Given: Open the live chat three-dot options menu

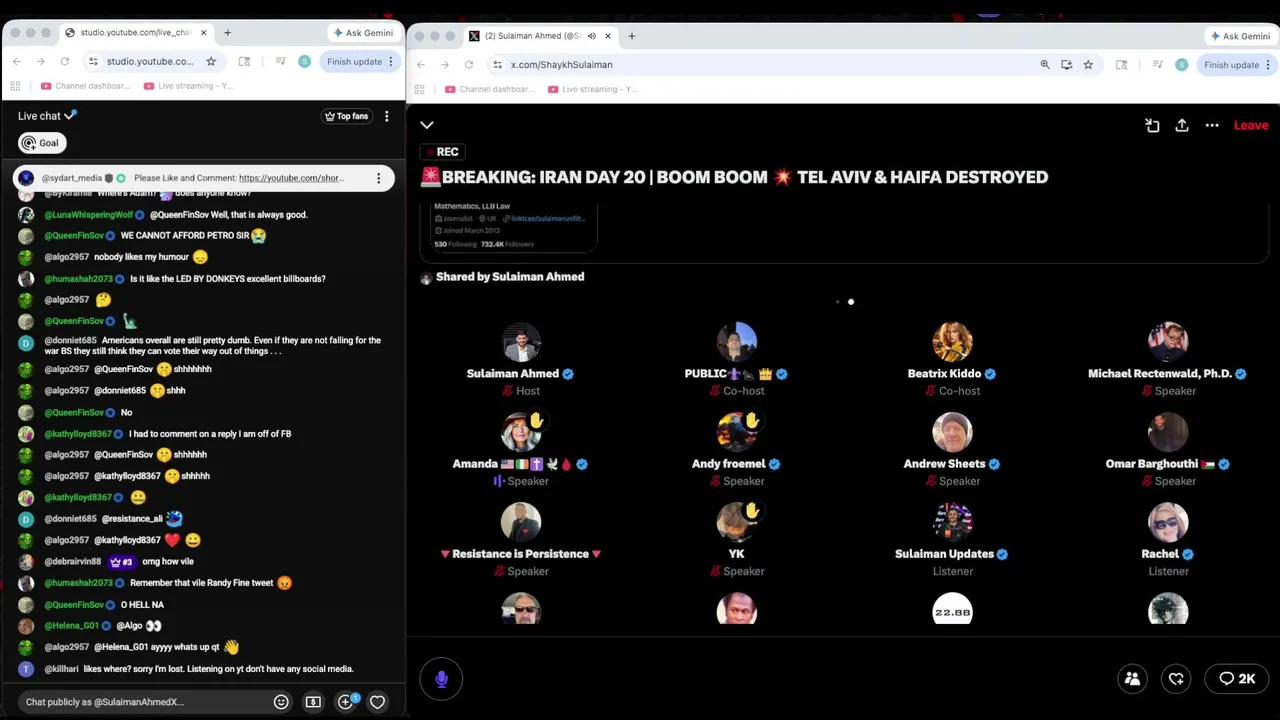Looking at the screenshot, I should [x=386, y=116].
